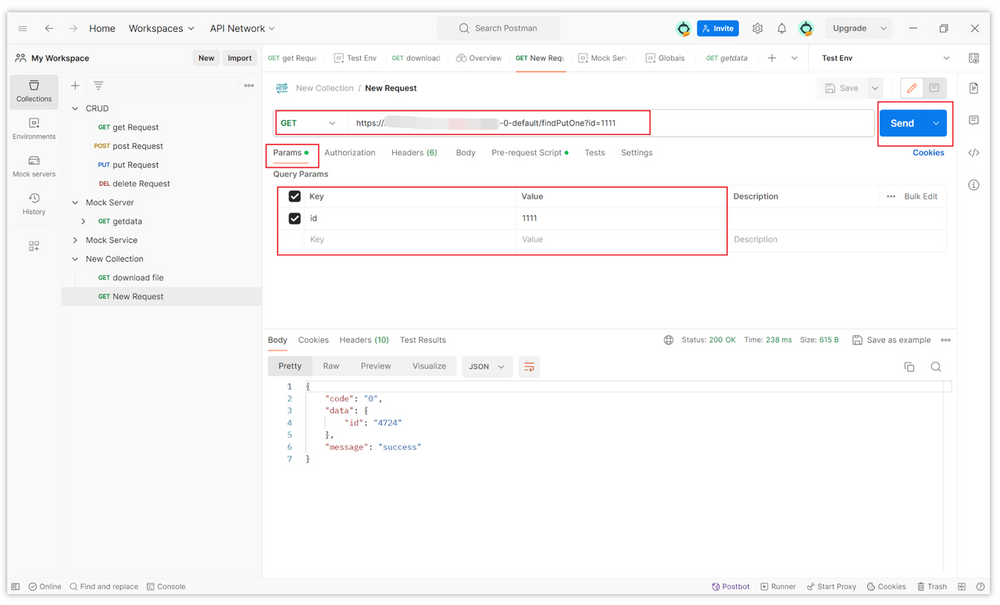Open the comments icon in right sidebar
1000x605 pixels.
(x=973, y=120)
